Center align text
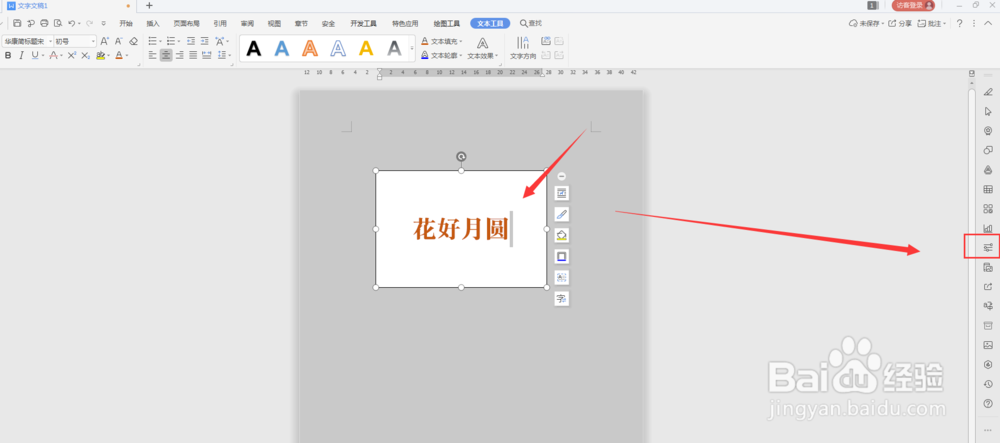Screen dimensions: 1000x443 (x=166, y=55)
